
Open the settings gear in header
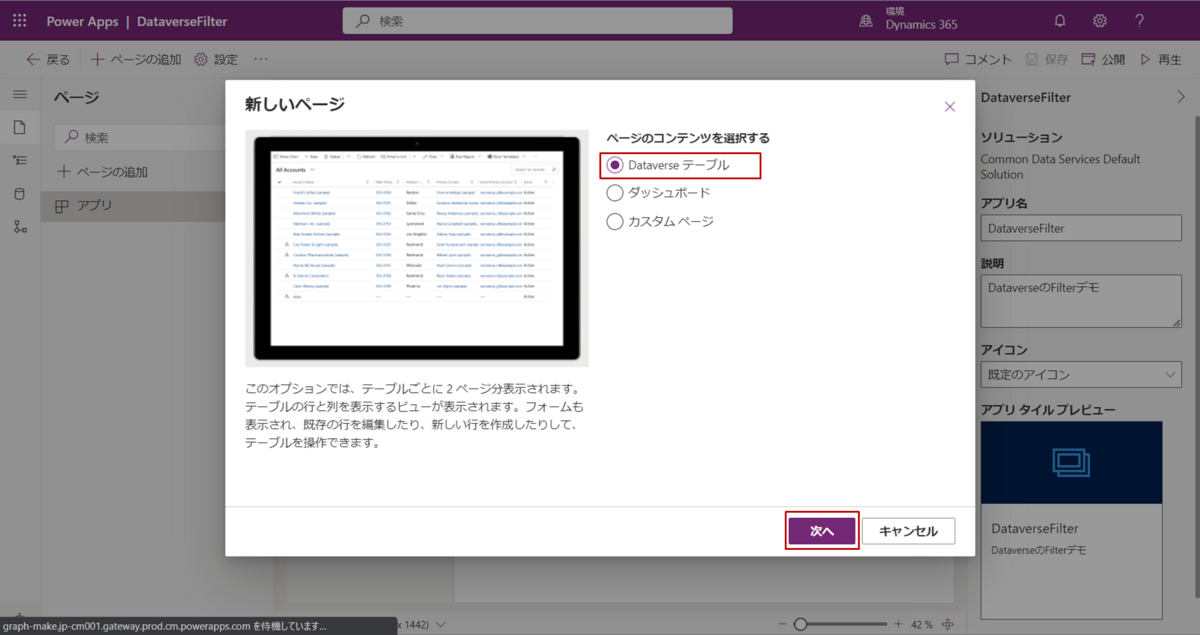(1100, 20)
